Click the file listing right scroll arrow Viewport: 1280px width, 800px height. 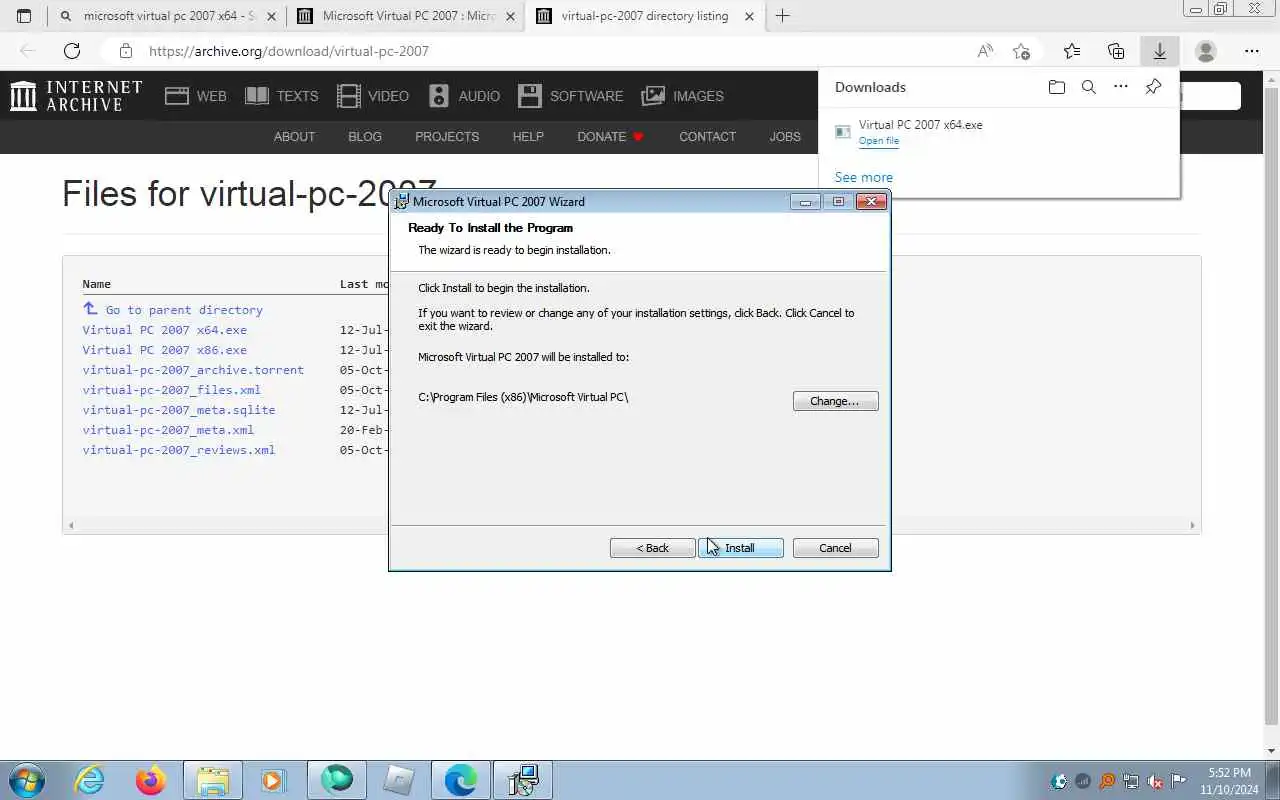point(1192,525)
